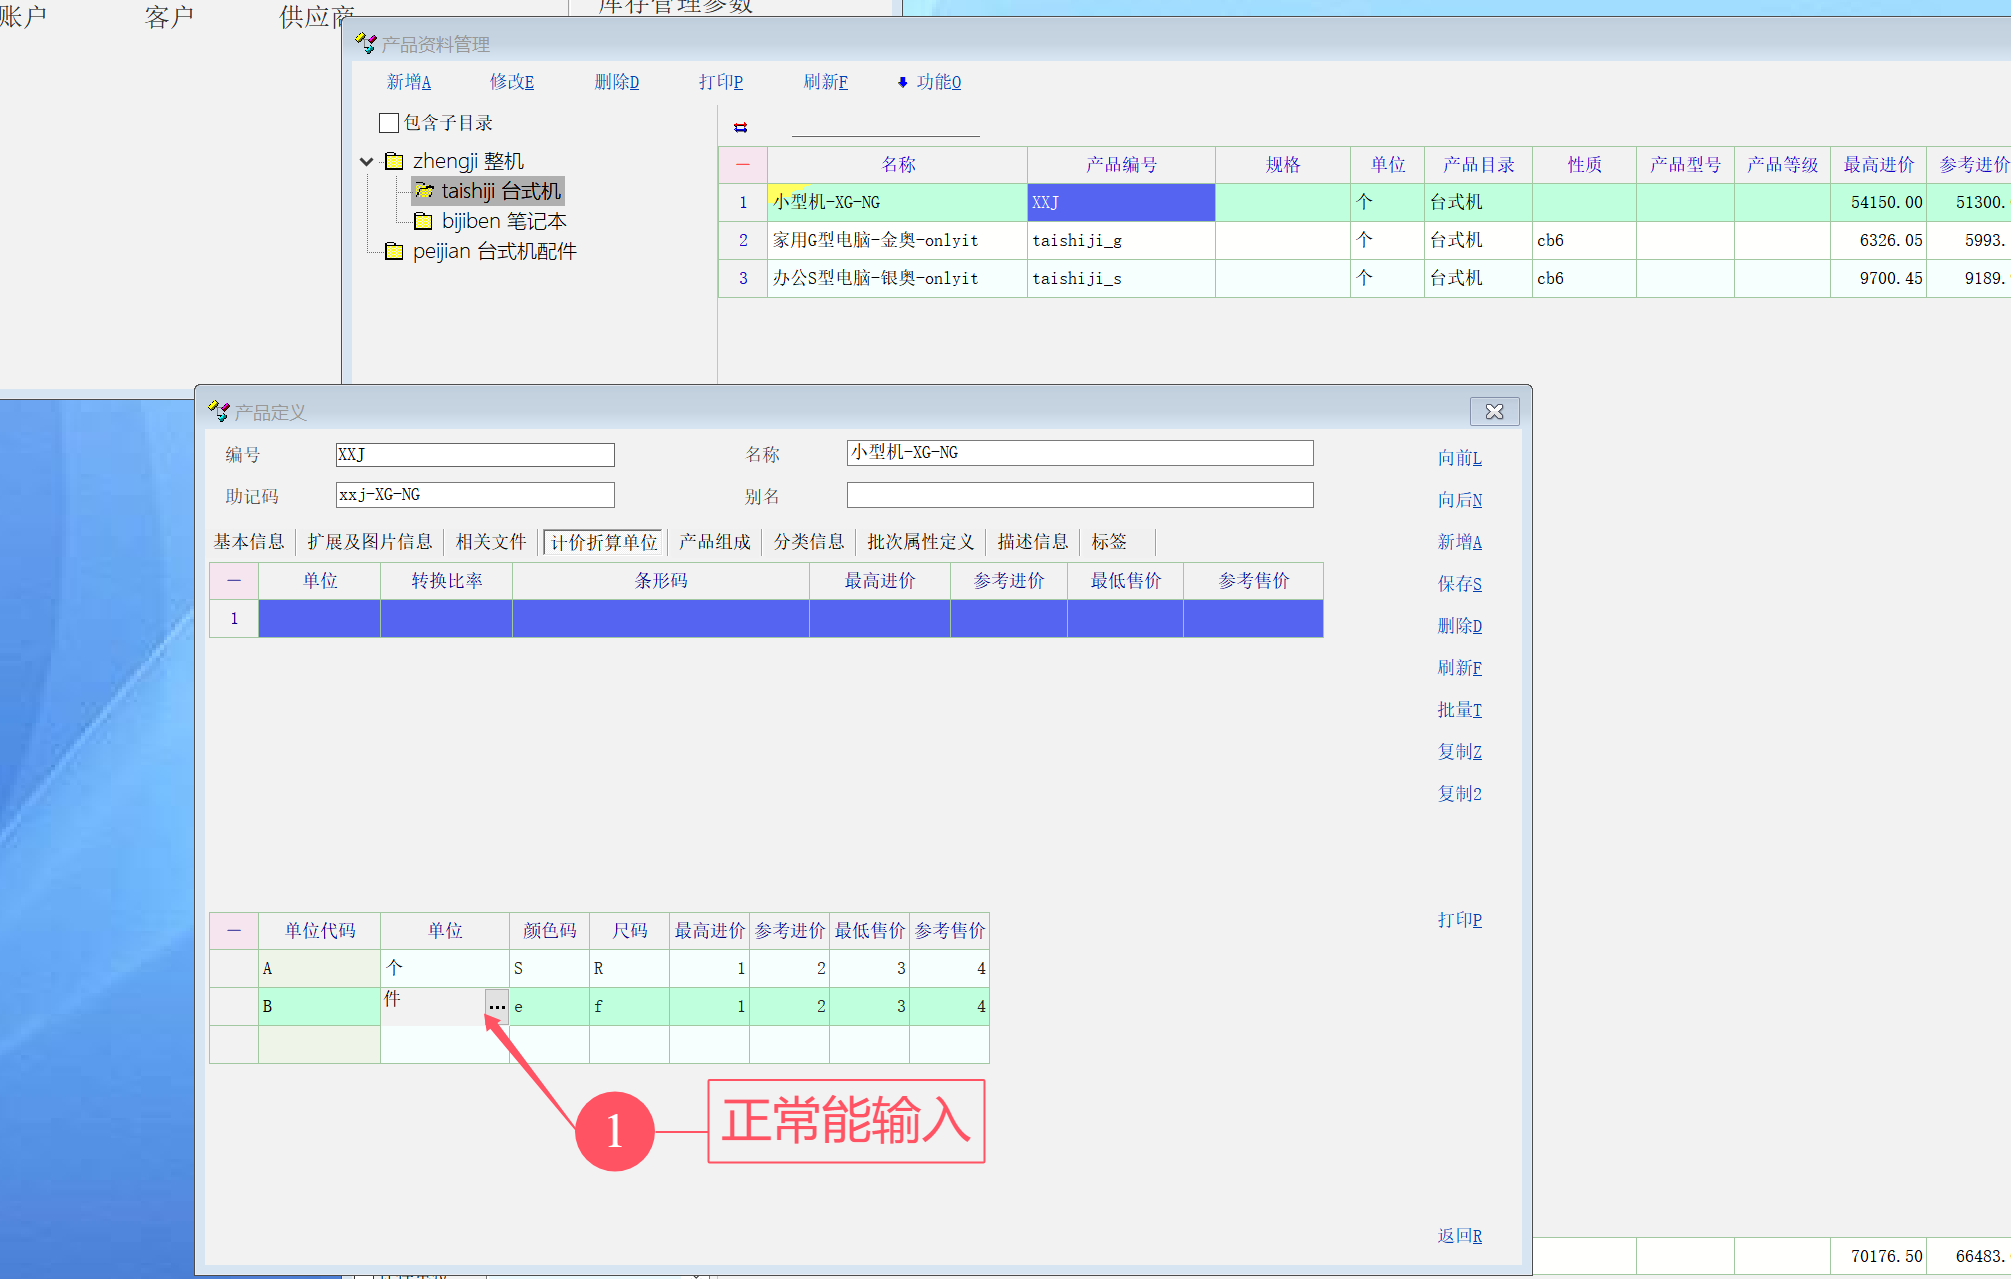Image resolution: width=2011 pixels, height=1279 pixels.
Task: Click the red swap icon above the product grid
Action: point(741,127)
